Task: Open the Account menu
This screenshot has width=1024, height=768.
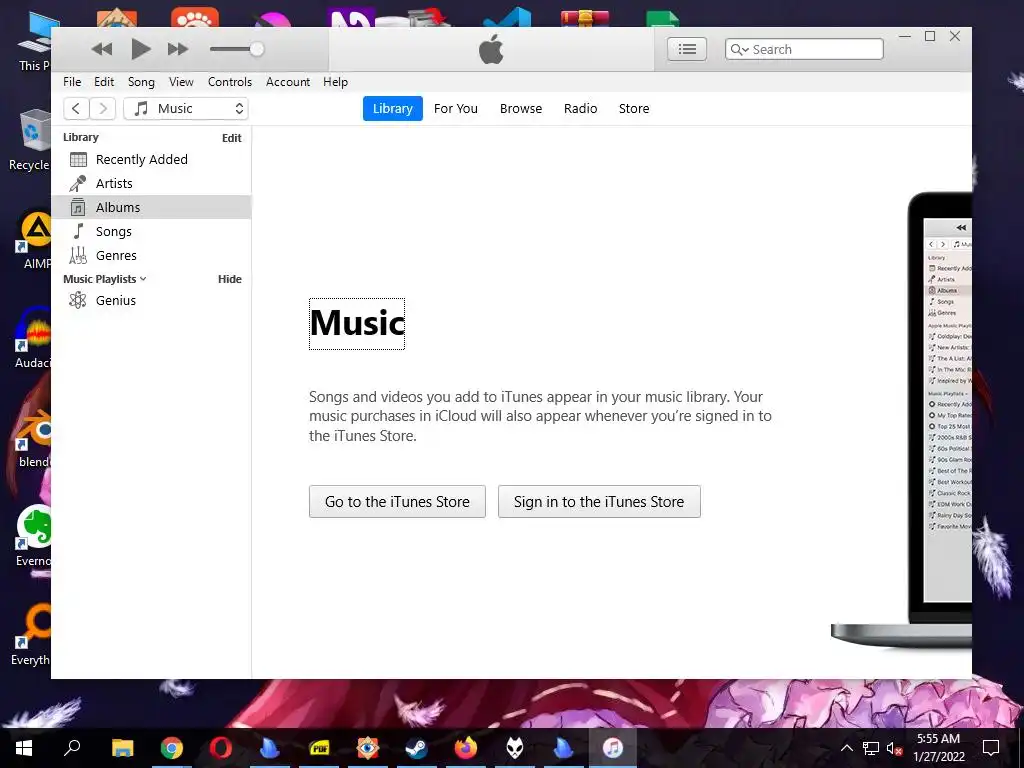Action: tap(288, 82)
